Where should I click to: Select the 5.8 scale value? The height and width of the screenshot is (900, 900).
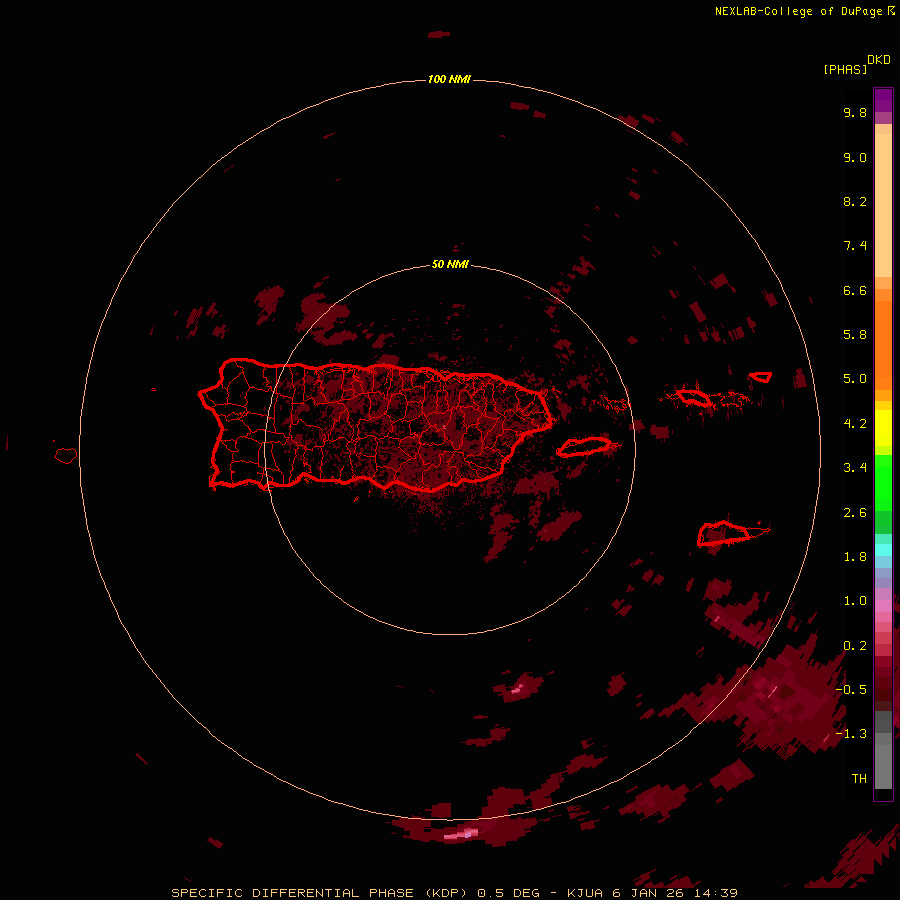tap(855, 335)
